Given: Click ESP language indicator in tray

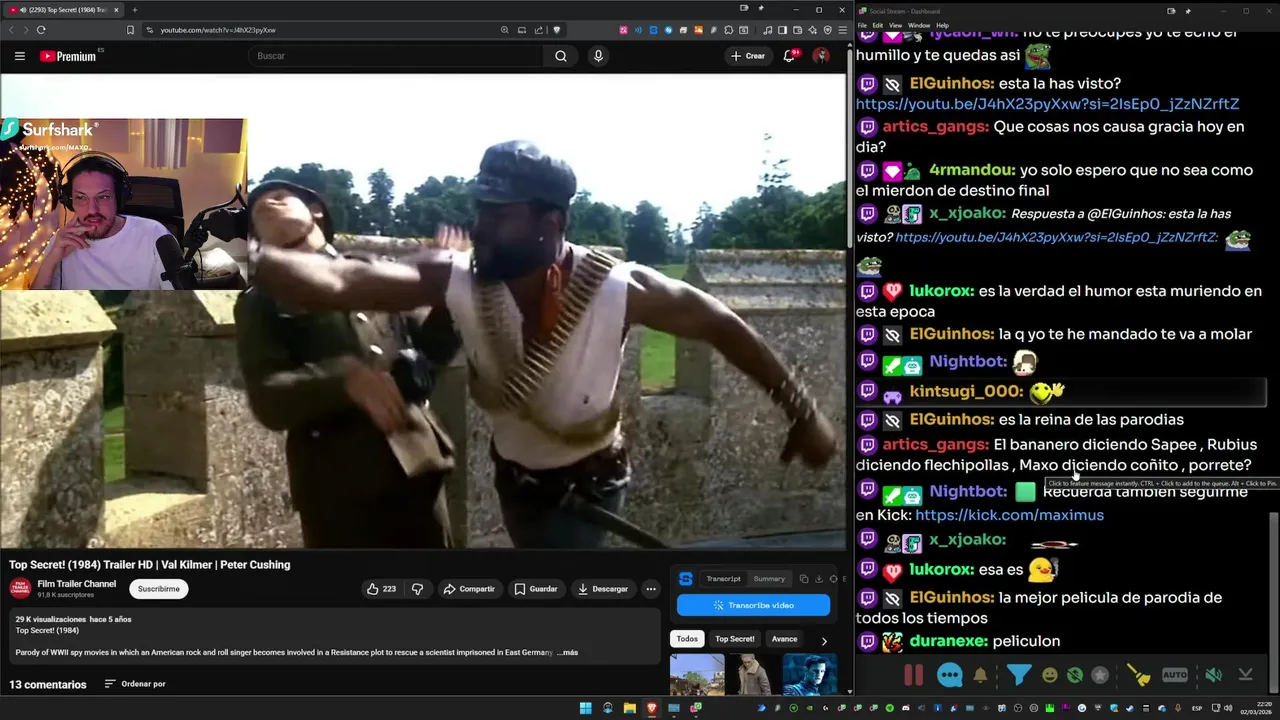Looking at the screenshot, I should [1196, 708].
